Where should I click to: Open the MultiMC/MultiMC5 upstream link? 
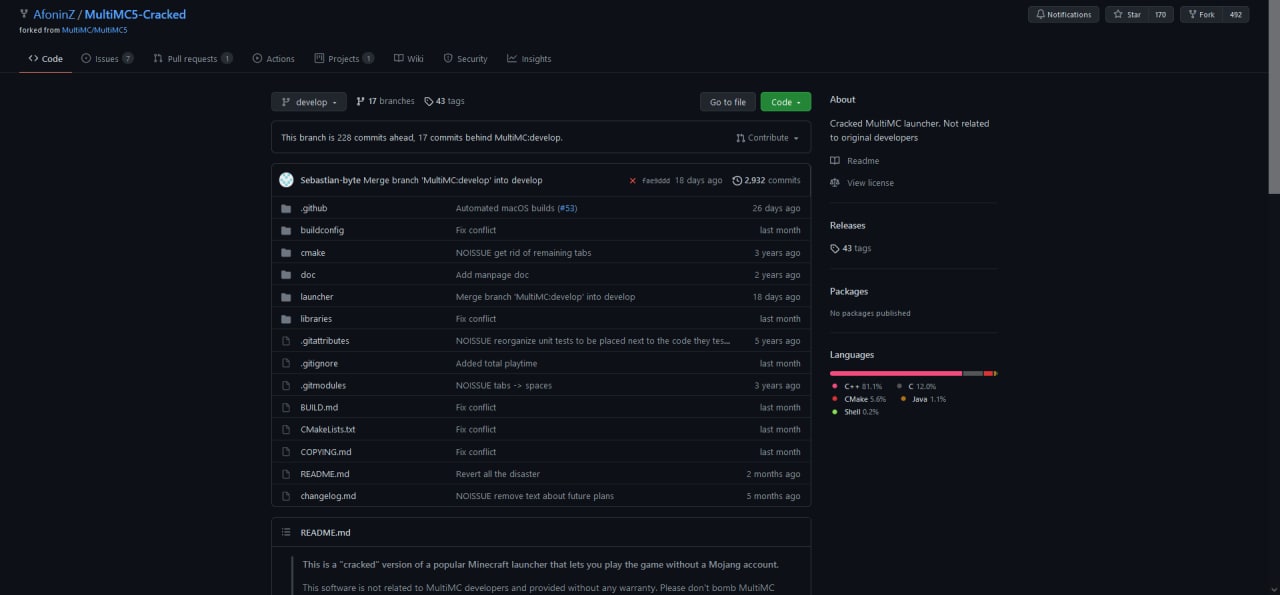pyautogui.click(x=95, y=30)
